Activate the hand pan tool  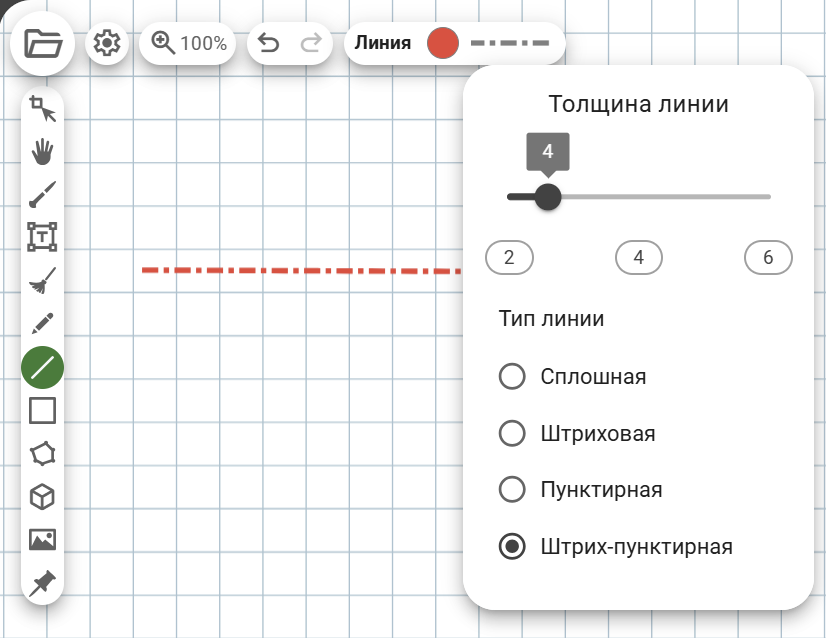(x=42, y=151)
